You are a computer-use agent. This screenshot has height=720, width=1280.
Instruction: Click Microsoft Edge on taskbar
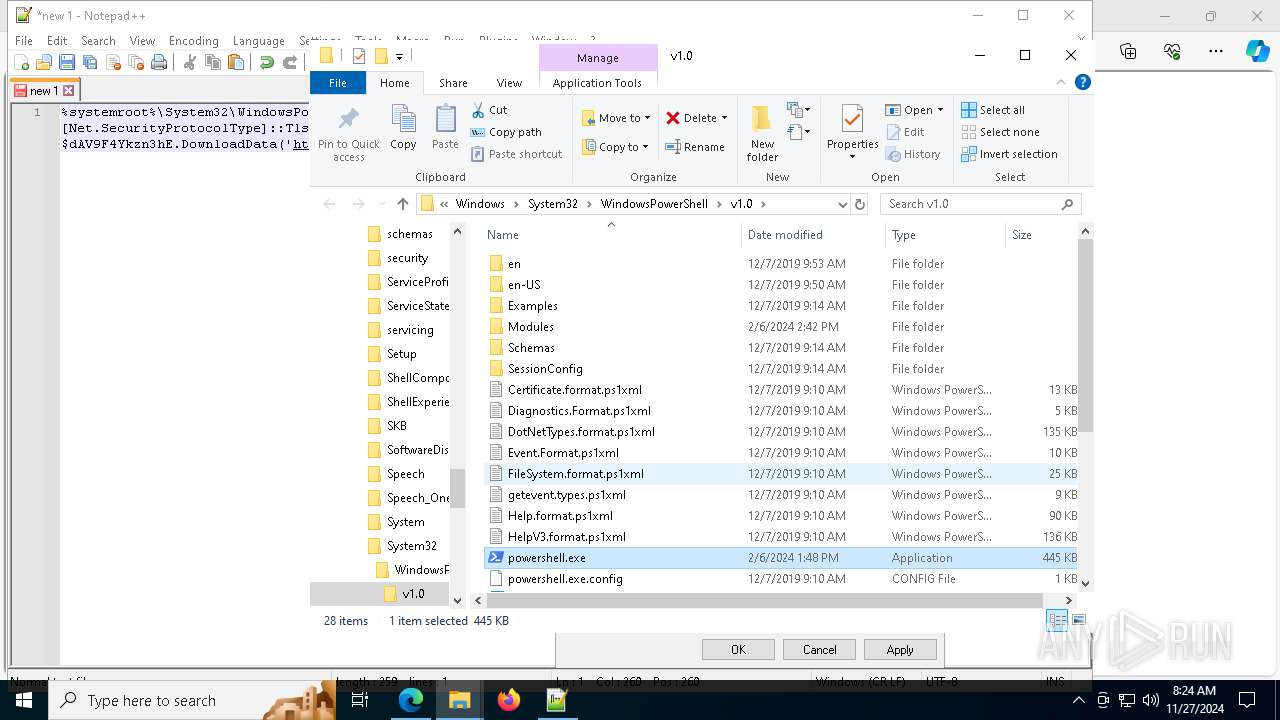411,700
